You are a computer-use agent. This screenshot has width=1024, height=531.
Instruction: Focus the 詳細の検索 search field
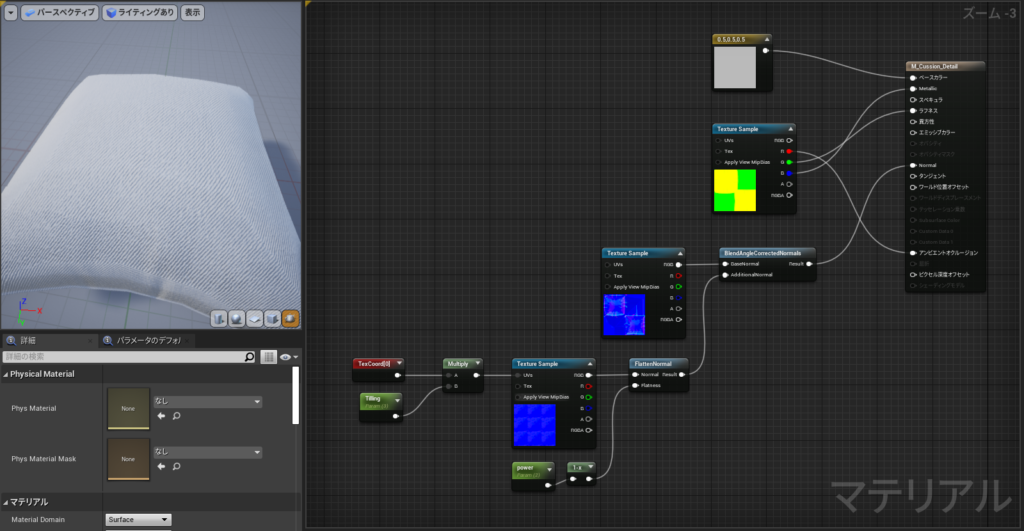click(123, 357)
